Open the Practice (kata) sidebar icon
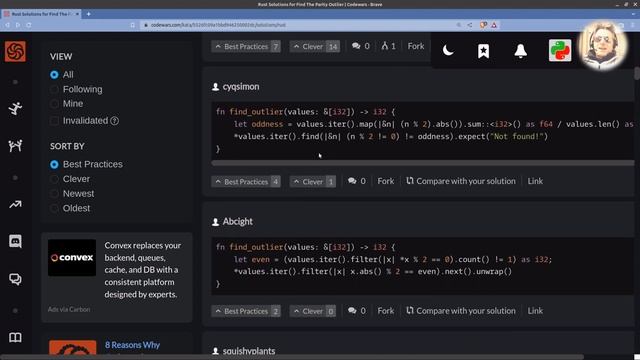Viewport: 640px width, 360px height. (15, 109)
